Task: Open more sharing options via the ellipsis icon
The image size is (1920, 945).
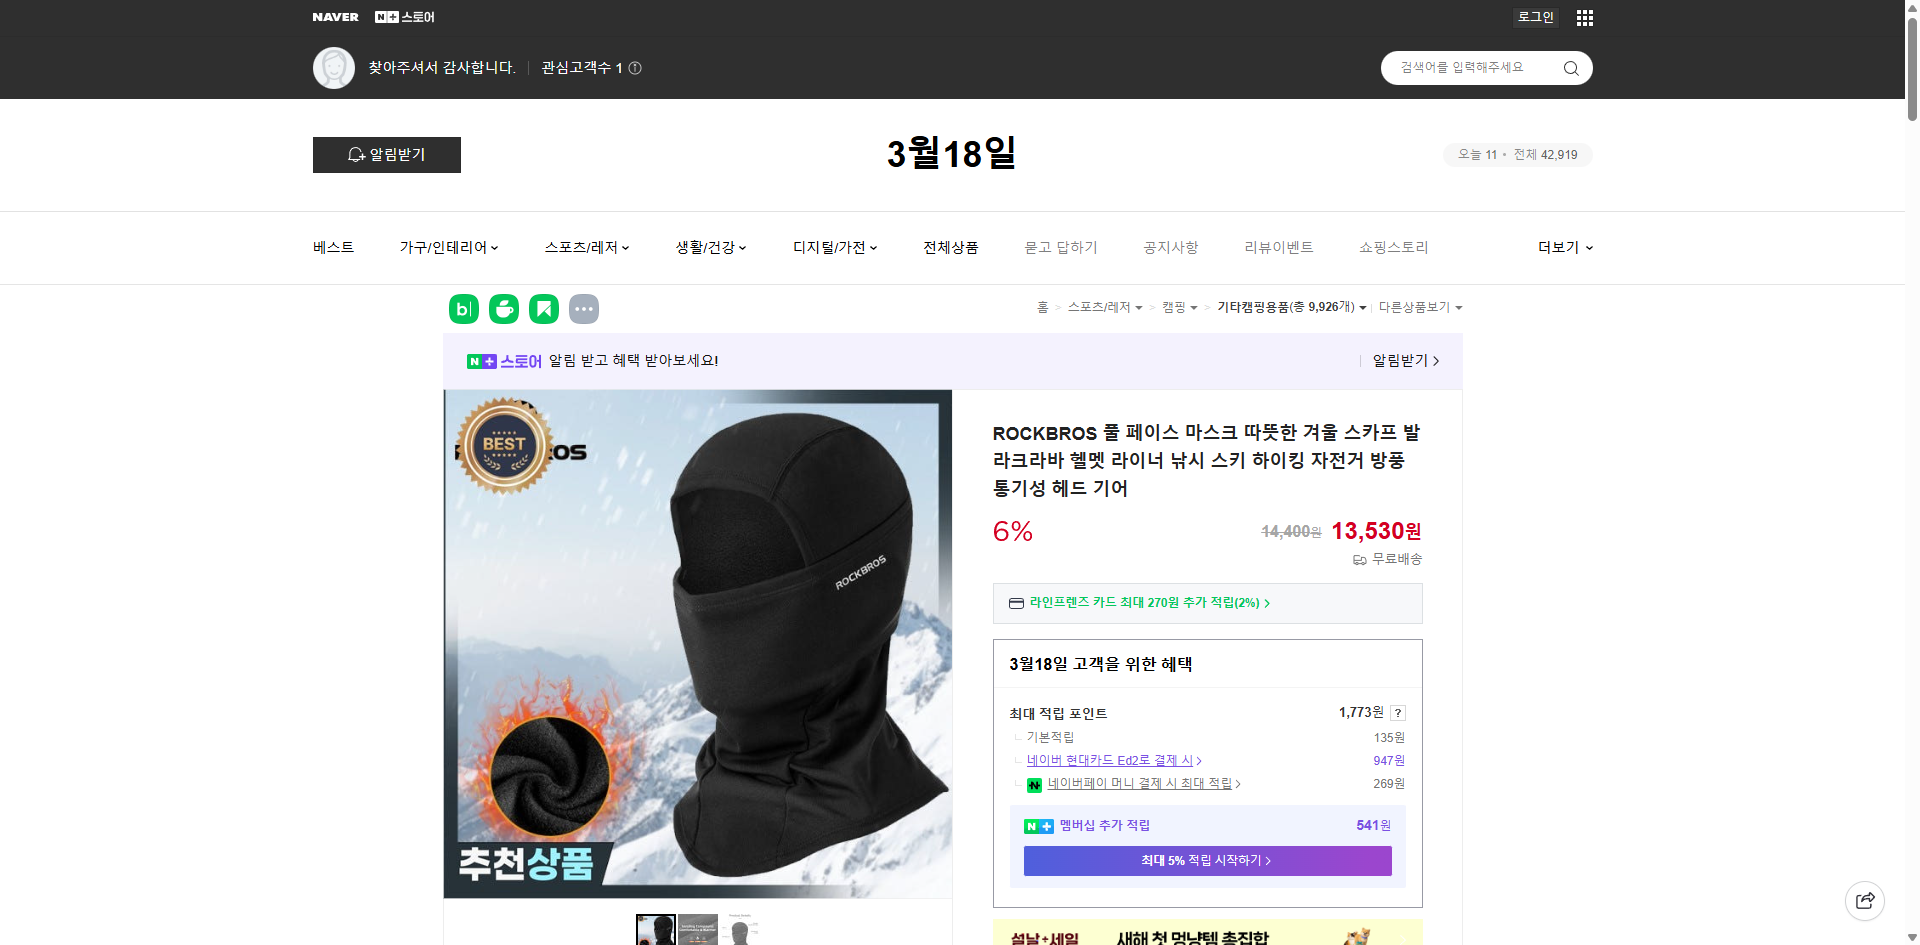Action: [585, 309]
